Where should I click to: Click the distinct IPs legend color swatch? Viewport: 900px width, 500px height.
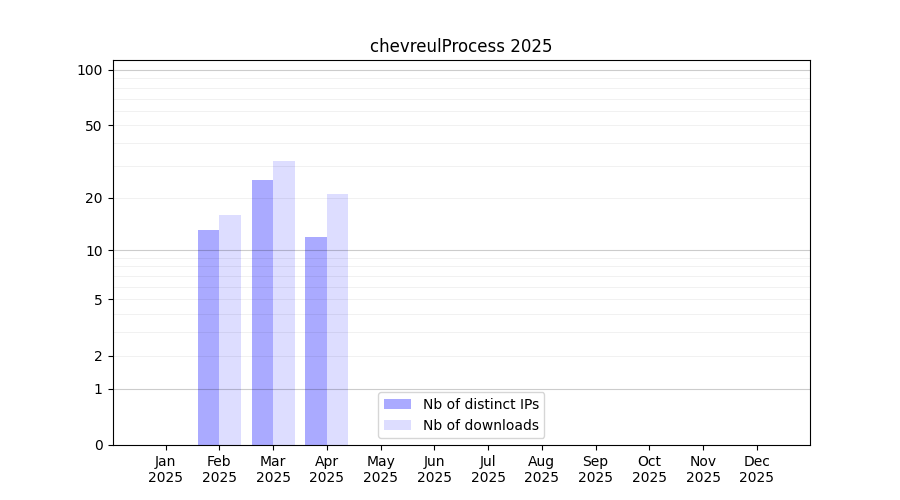point(397,404)
